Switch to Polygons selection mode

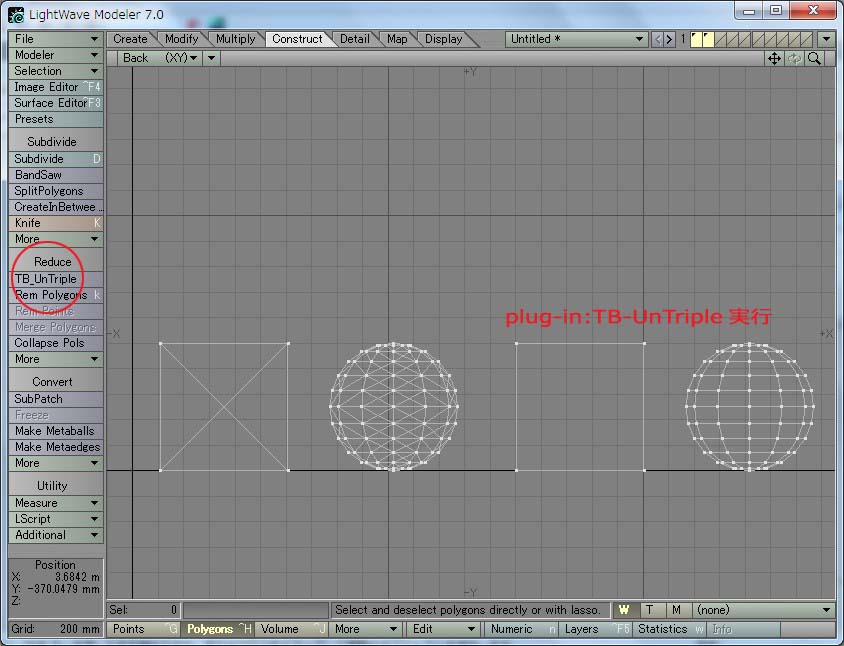(217, 629)
